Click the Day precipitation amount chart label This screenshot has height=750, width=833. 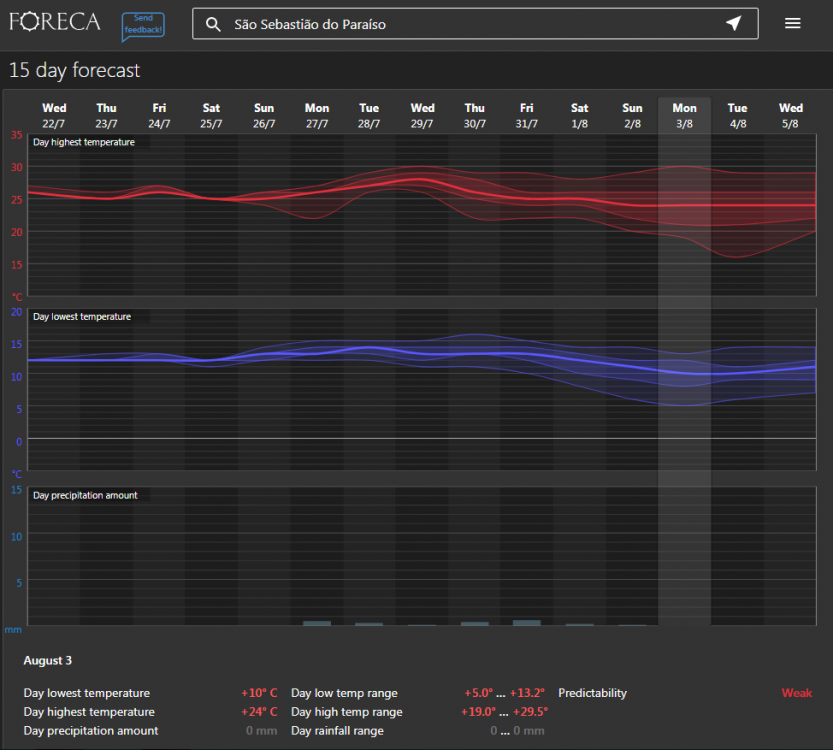(85, 495)
